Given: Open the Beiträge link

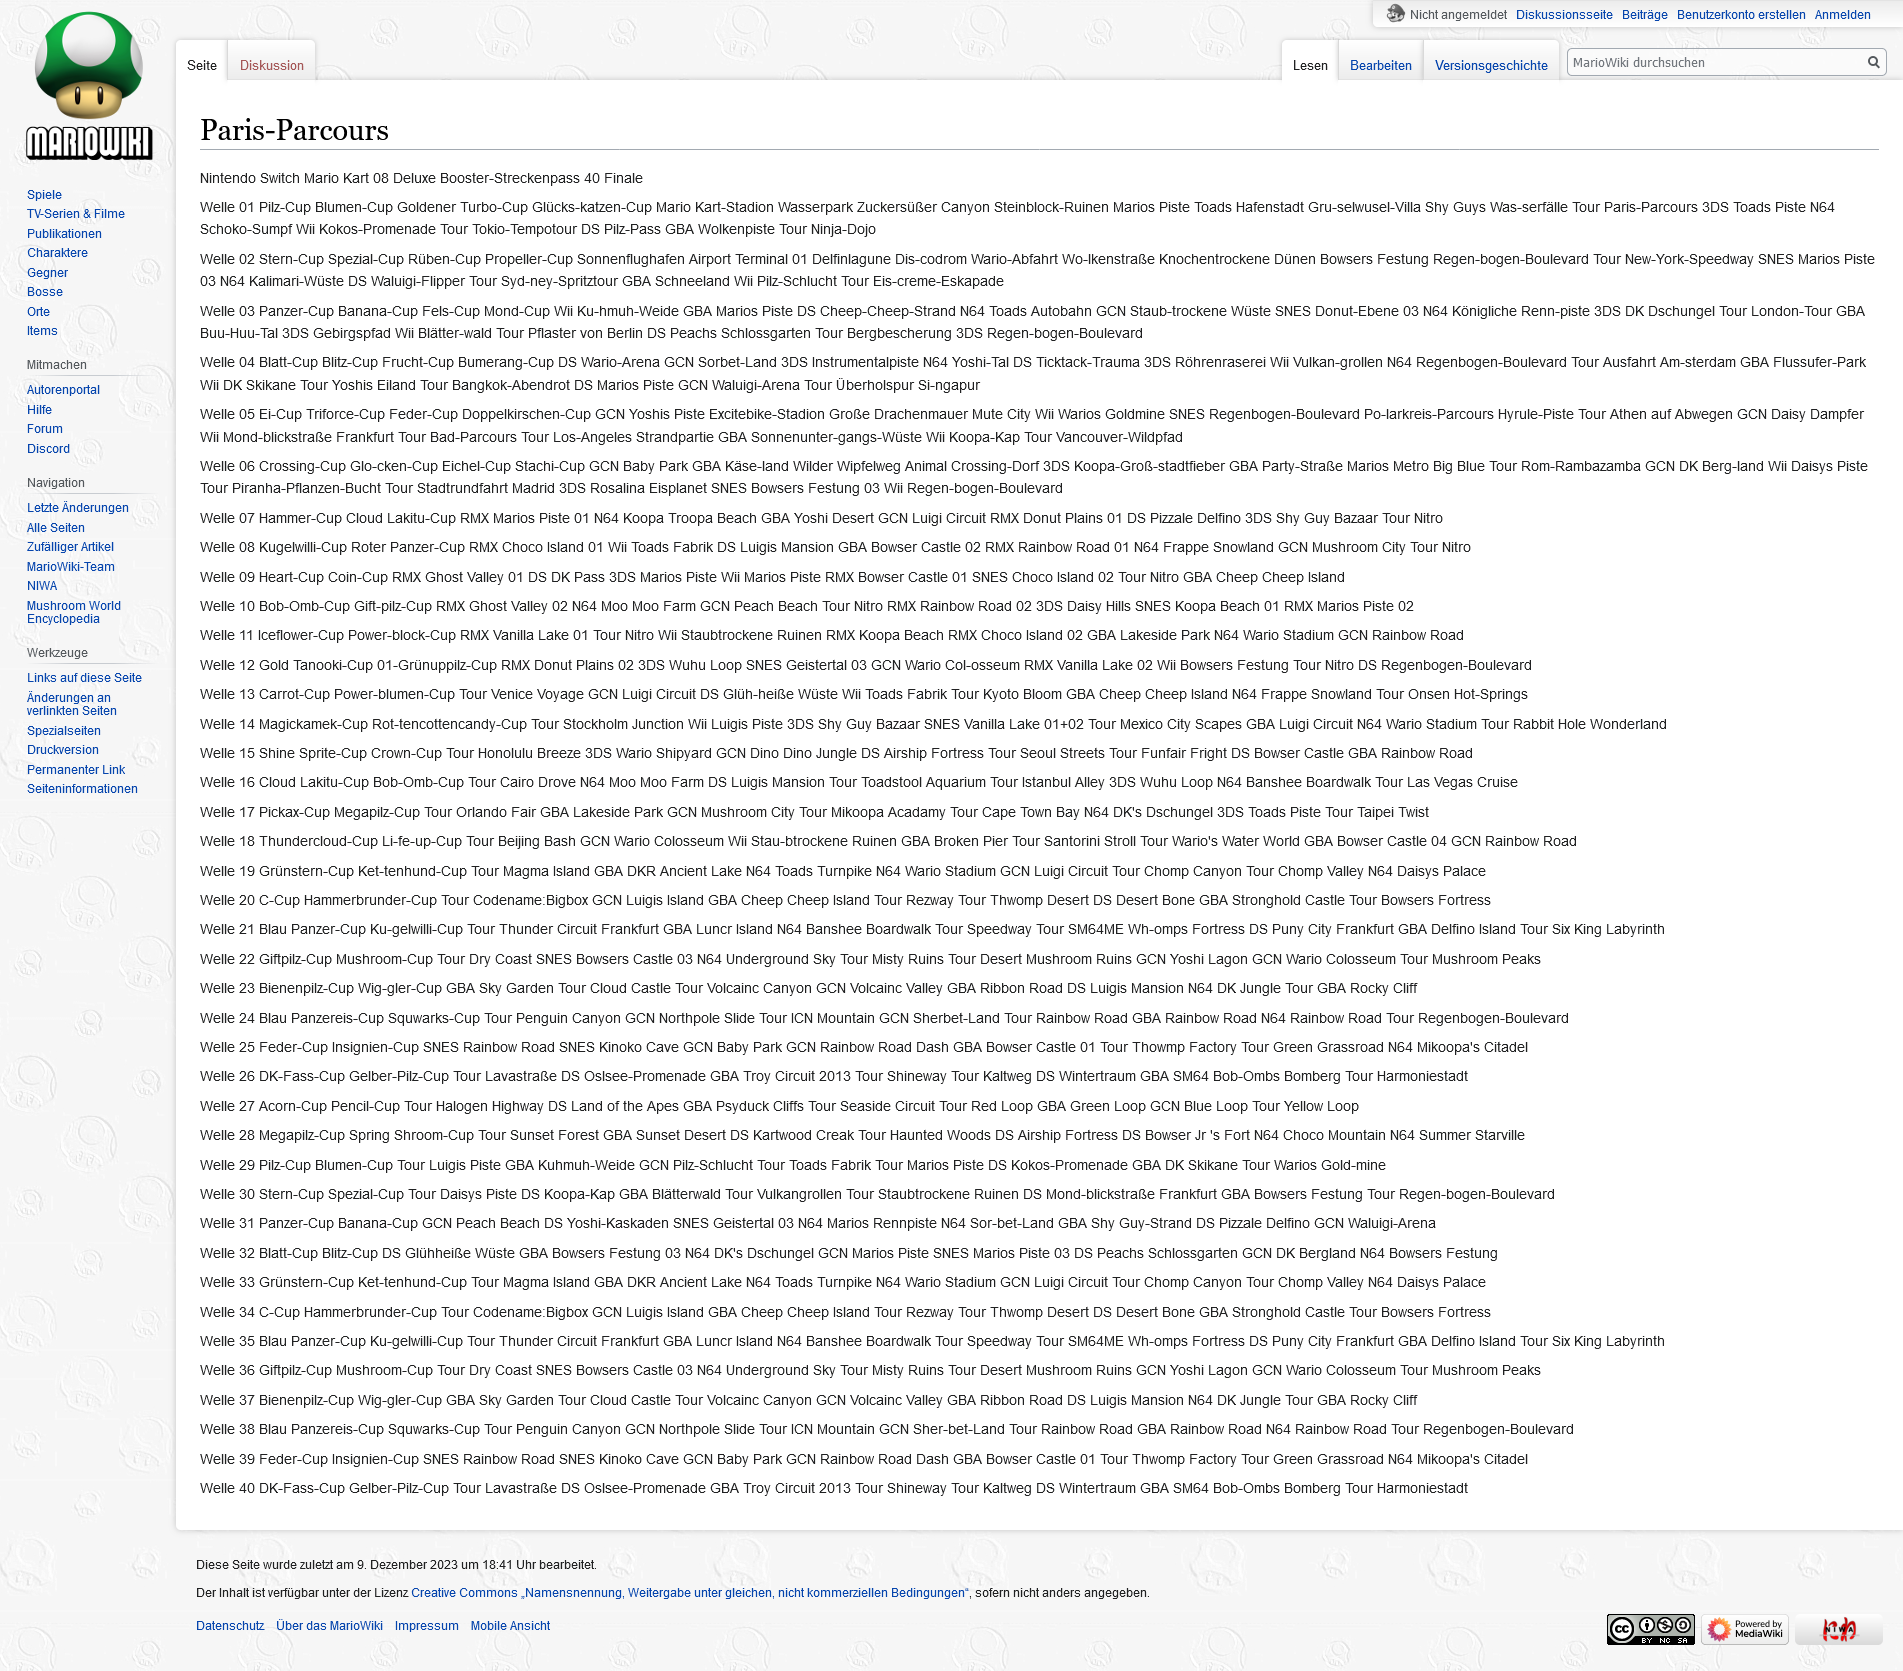Looking at the screenshot, I should pyautogui.click(x=1645, y=15).
